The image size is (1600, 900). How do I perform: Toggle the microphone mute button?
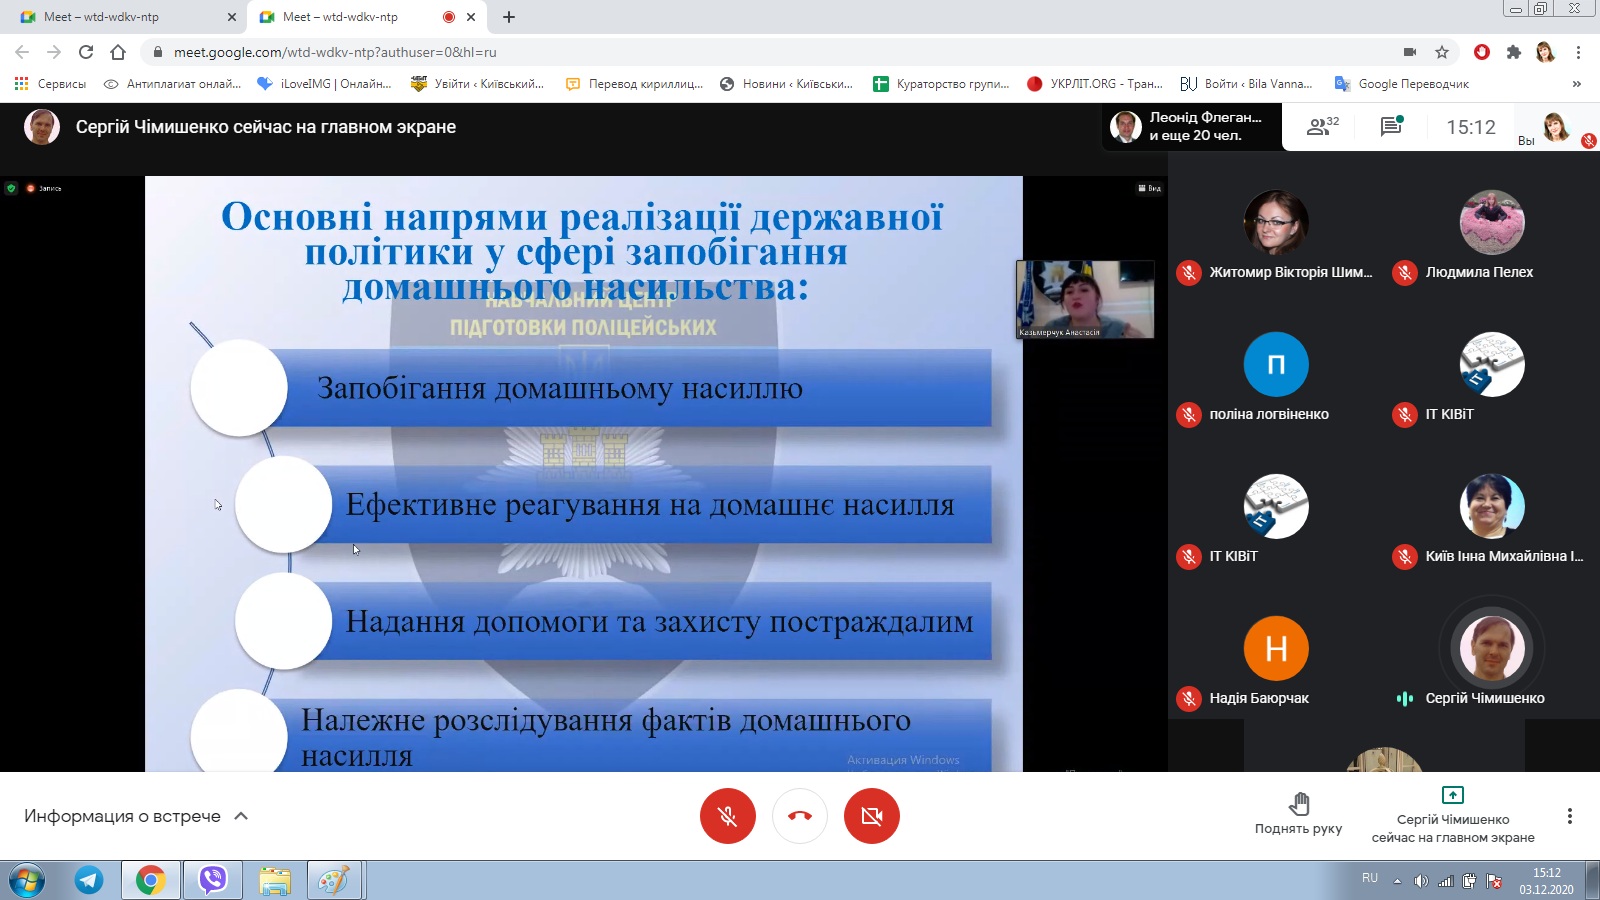[727, 816]
